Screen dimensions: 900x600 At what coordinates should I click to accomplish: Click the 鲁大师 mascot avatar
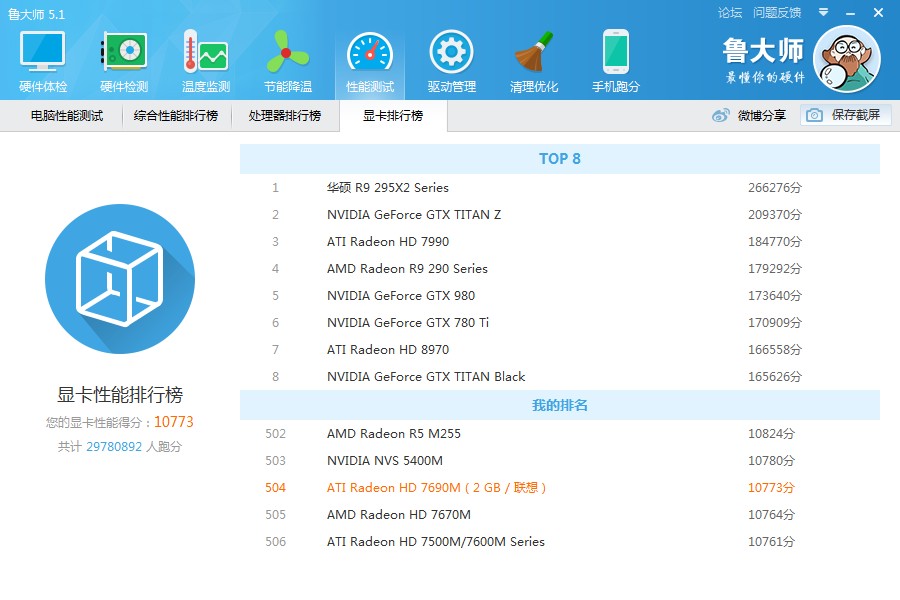[847, 59]
